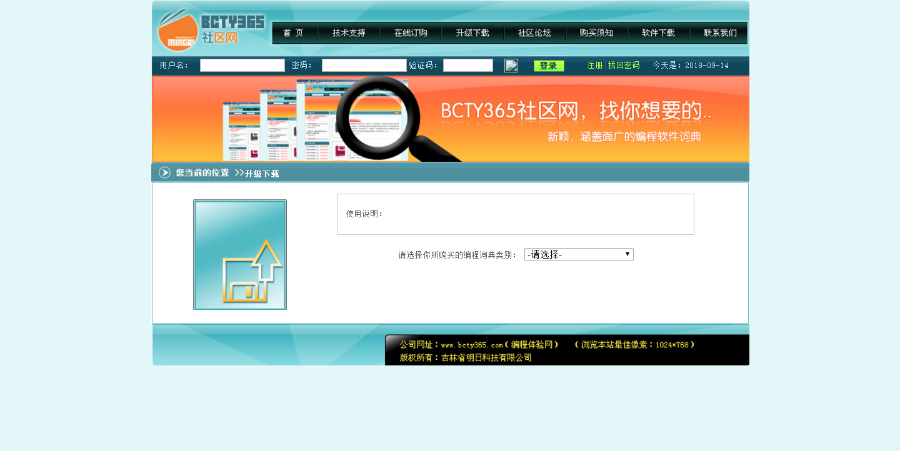The image size is (900, 451).
Task: Click 吉林省明日科技有限公司 copyright text
Action: point(486,357)
